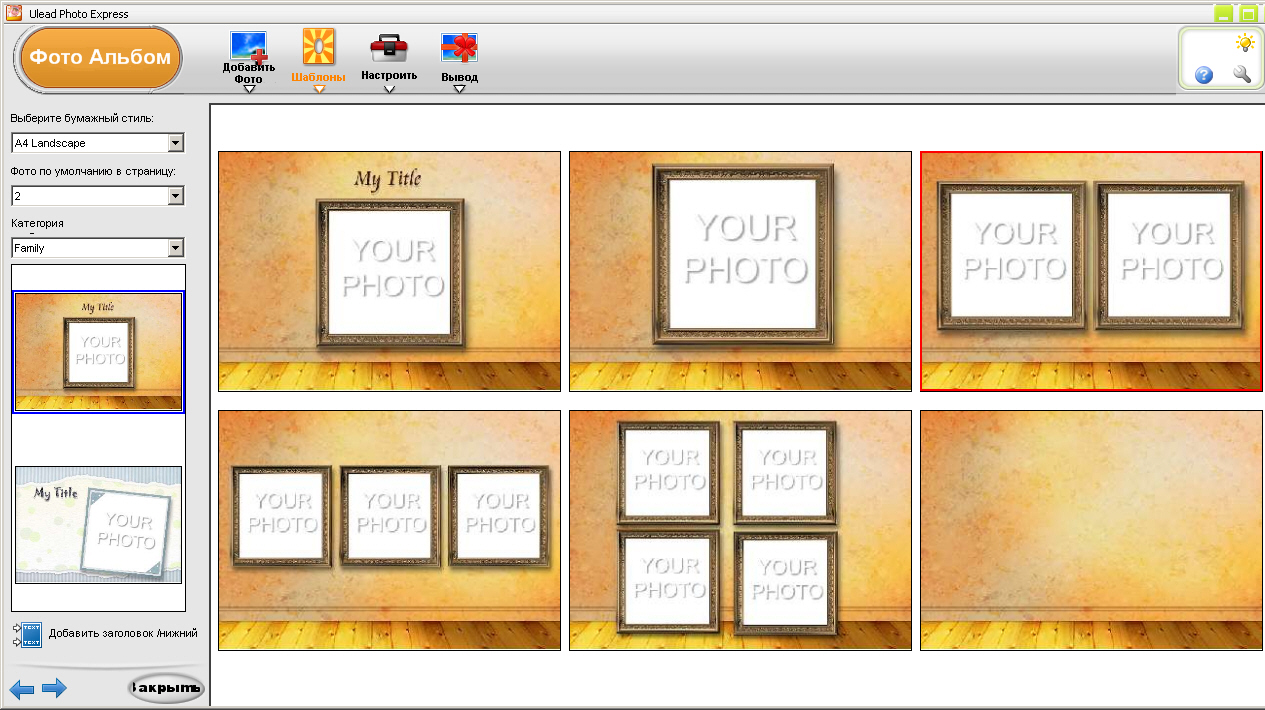Expand arrow below Добавить Фото
Image resolution: width=1265 pixels, height=710 pixels.
[249, 89]
